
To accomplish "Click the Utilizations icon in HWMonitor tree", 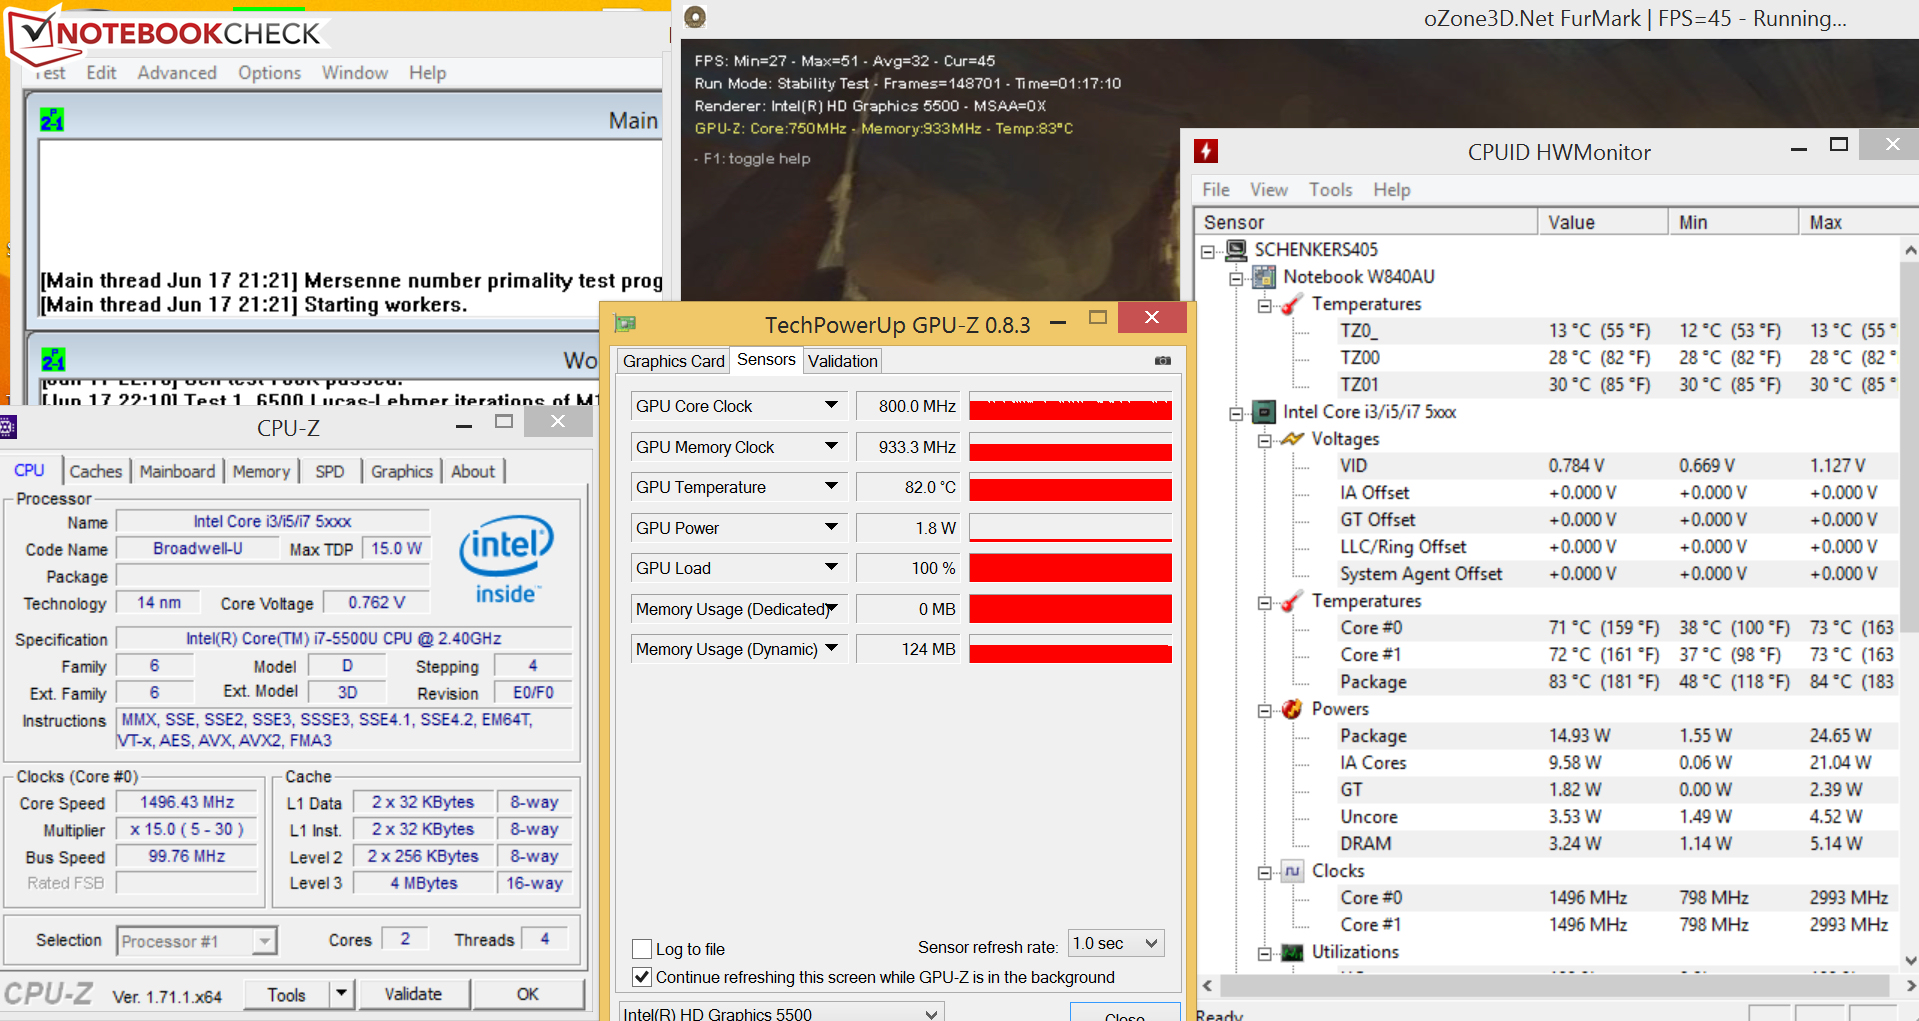I will pyautogui.click(x=1292, y=952).
